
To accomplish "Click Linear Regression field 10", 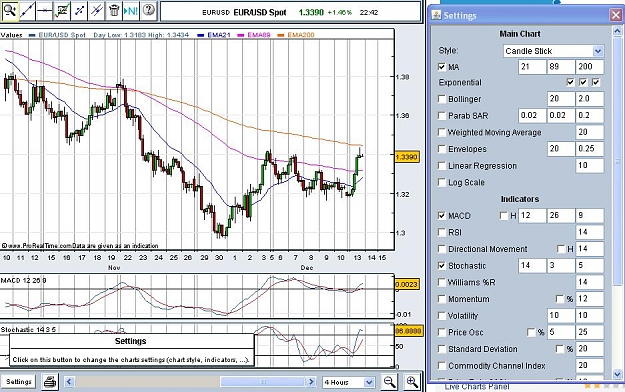I will click(x=590, y=165).
